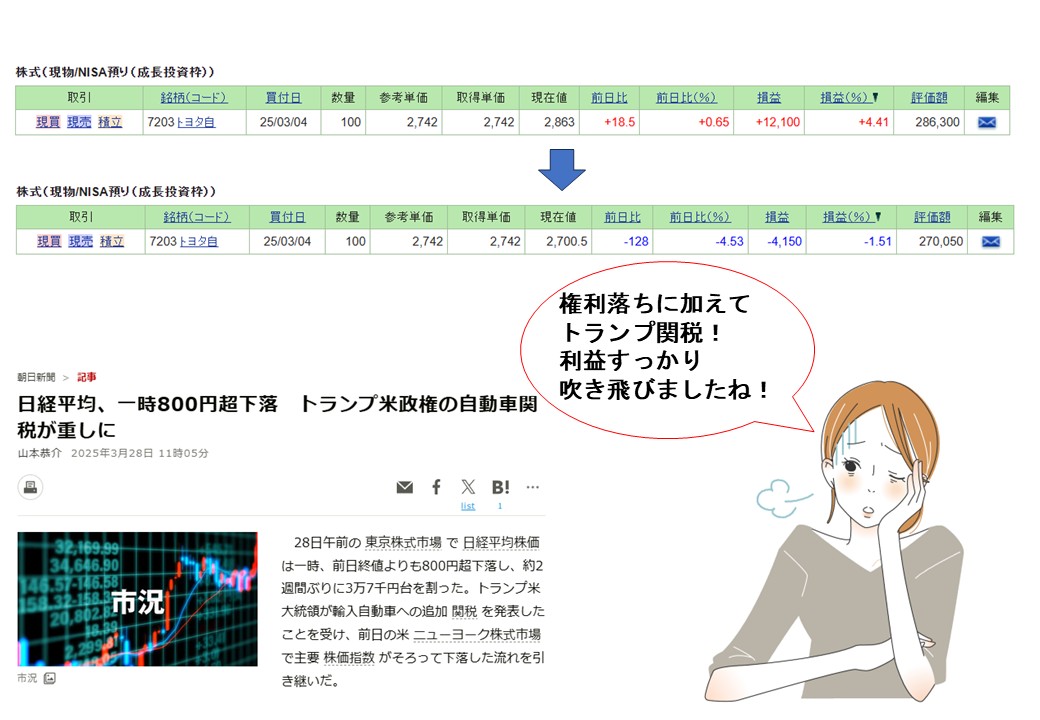This screenshot has width=1040, height=720.
Task: Click the 評価額 value 286,300
Action: point(937,122)
